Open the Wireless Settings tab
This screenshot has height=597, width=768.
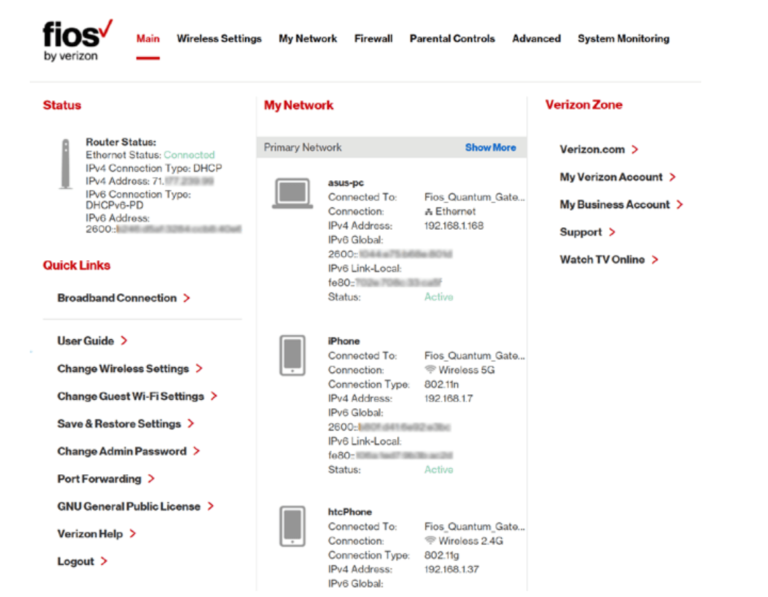point(219,39)
